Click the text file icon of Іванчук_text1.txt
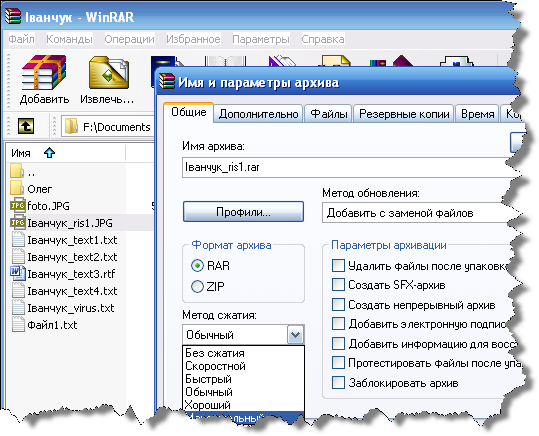The image size is (539, 436). (18, 239)
